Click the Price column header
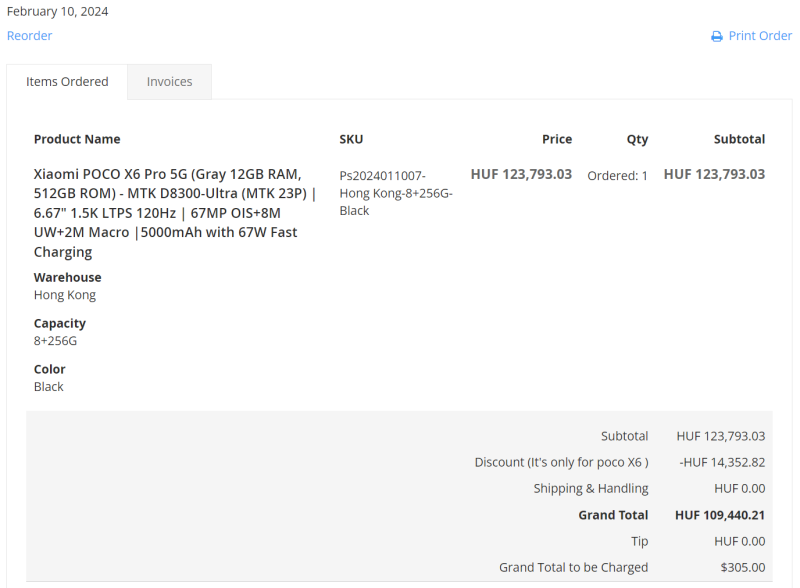Screen dimensions: 800x588 pyautogui.click(x=557, y=139)
